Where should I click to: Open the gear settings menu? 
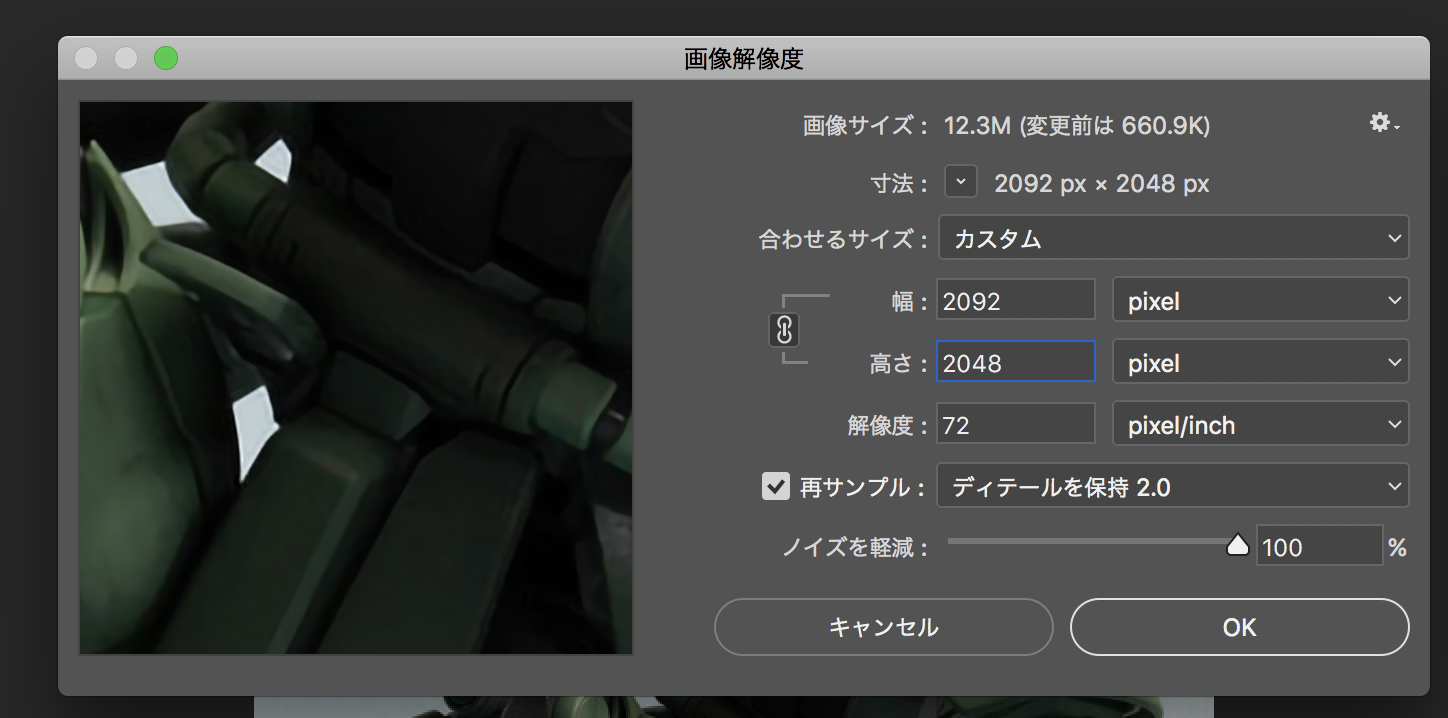point(1383,123)
